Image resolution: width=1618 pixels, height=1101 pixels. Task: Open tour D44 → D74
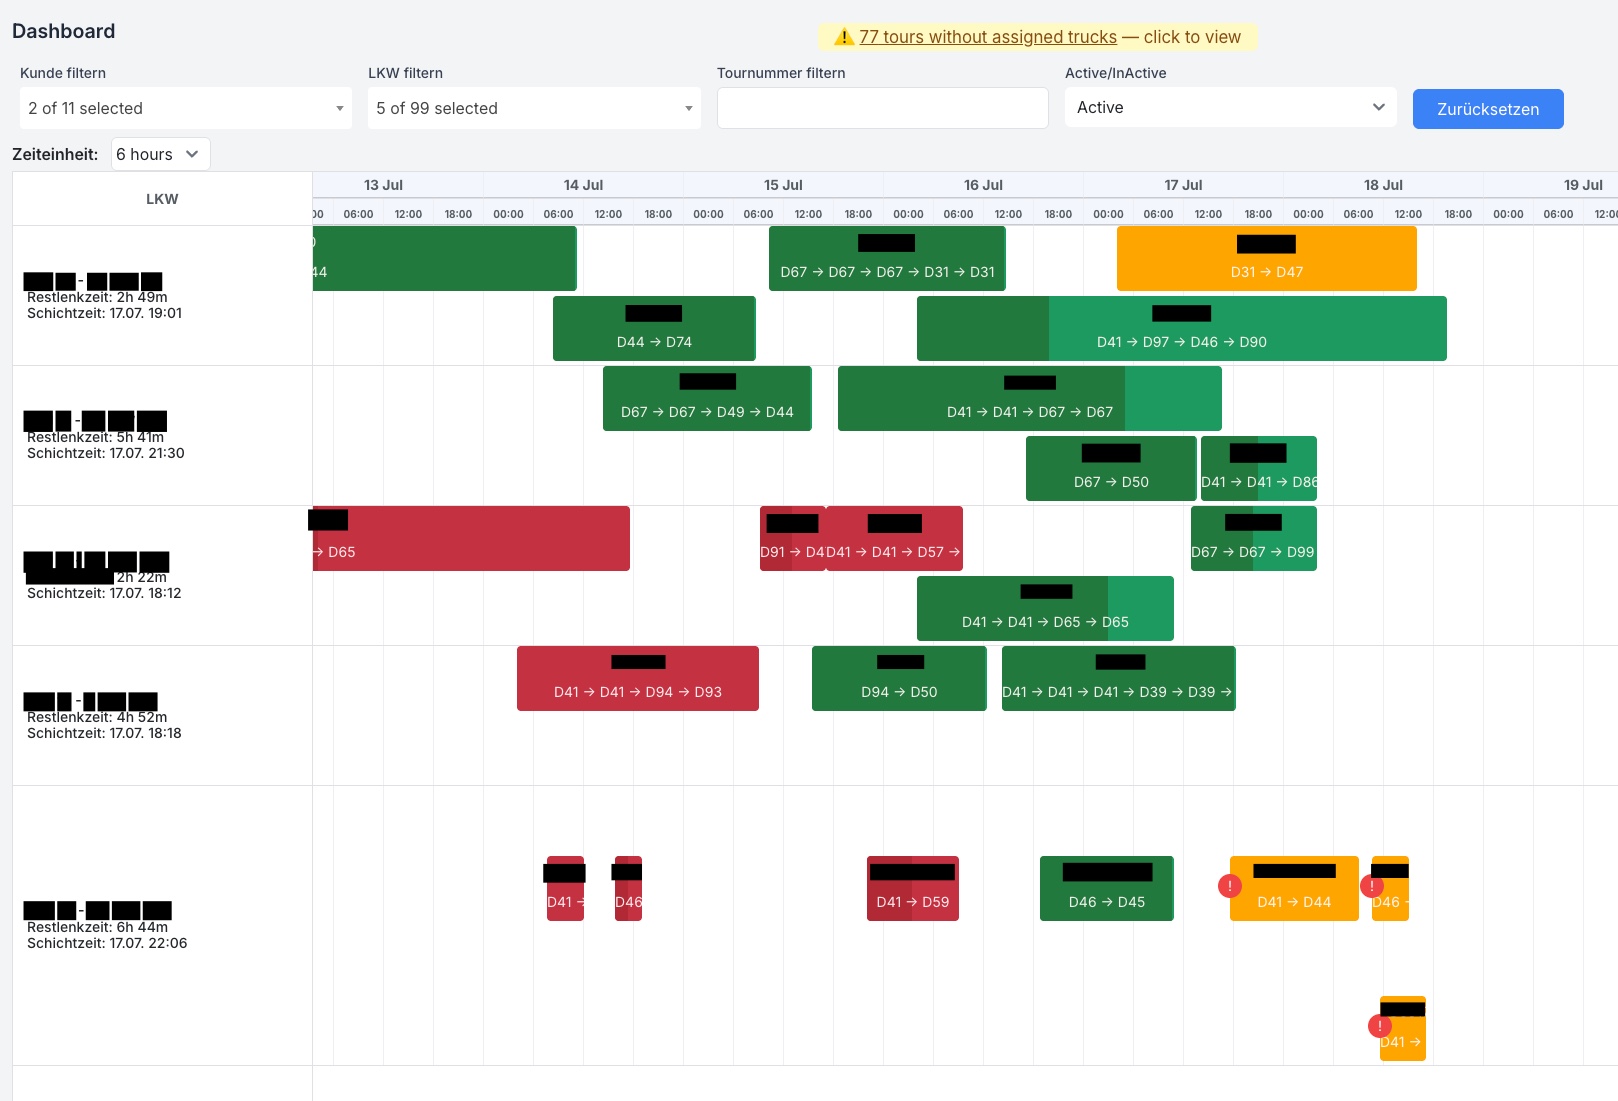tap(654, 328)
